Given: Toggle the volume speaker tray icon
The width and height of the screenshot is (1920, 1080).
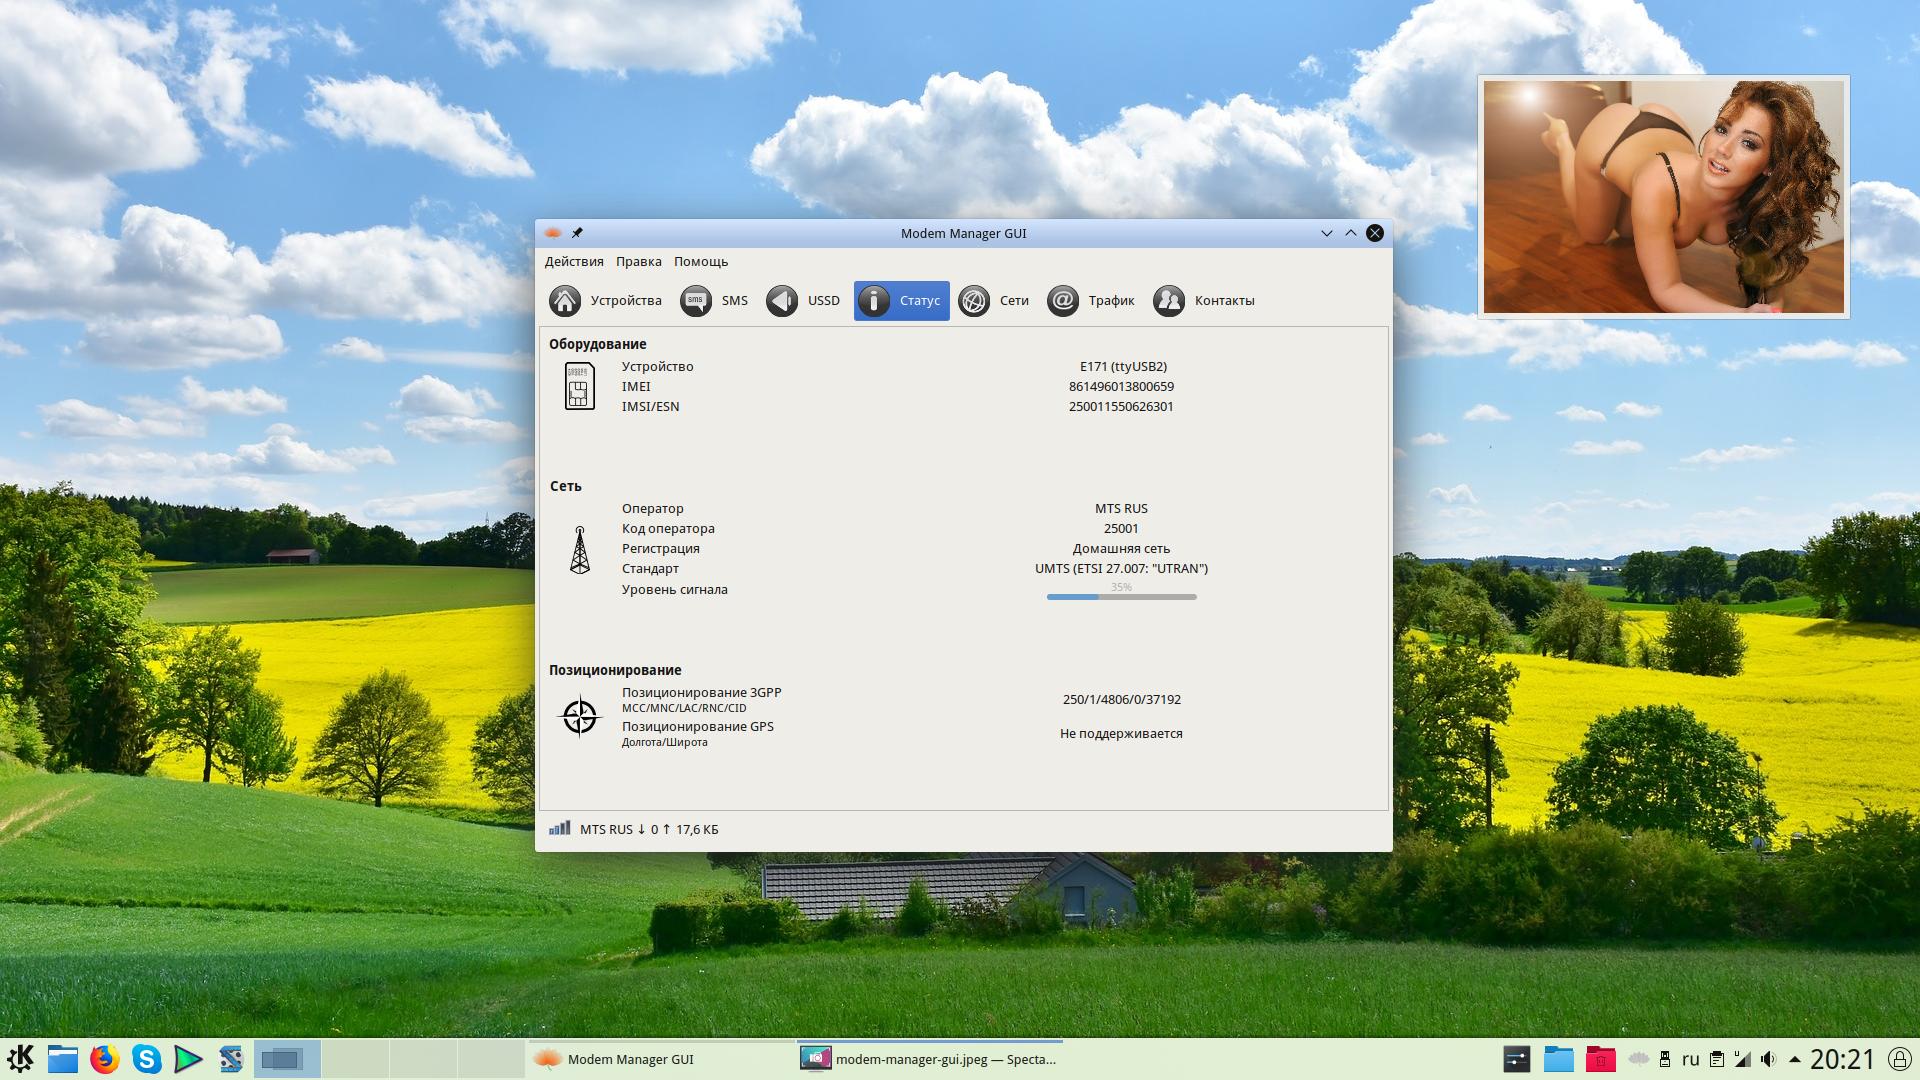Looking at the screenshot, I should 1768,1059.
